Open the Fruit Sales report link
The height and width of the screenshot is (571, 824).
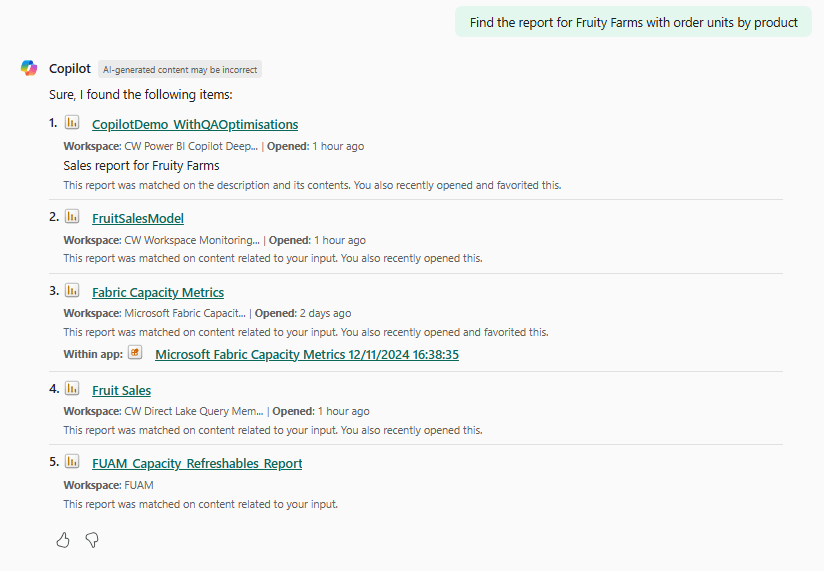click(121, 390)
